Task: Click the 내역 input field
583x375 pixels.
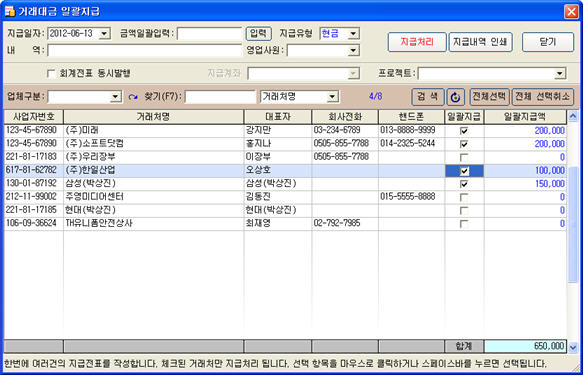Action: coord(145,51)
